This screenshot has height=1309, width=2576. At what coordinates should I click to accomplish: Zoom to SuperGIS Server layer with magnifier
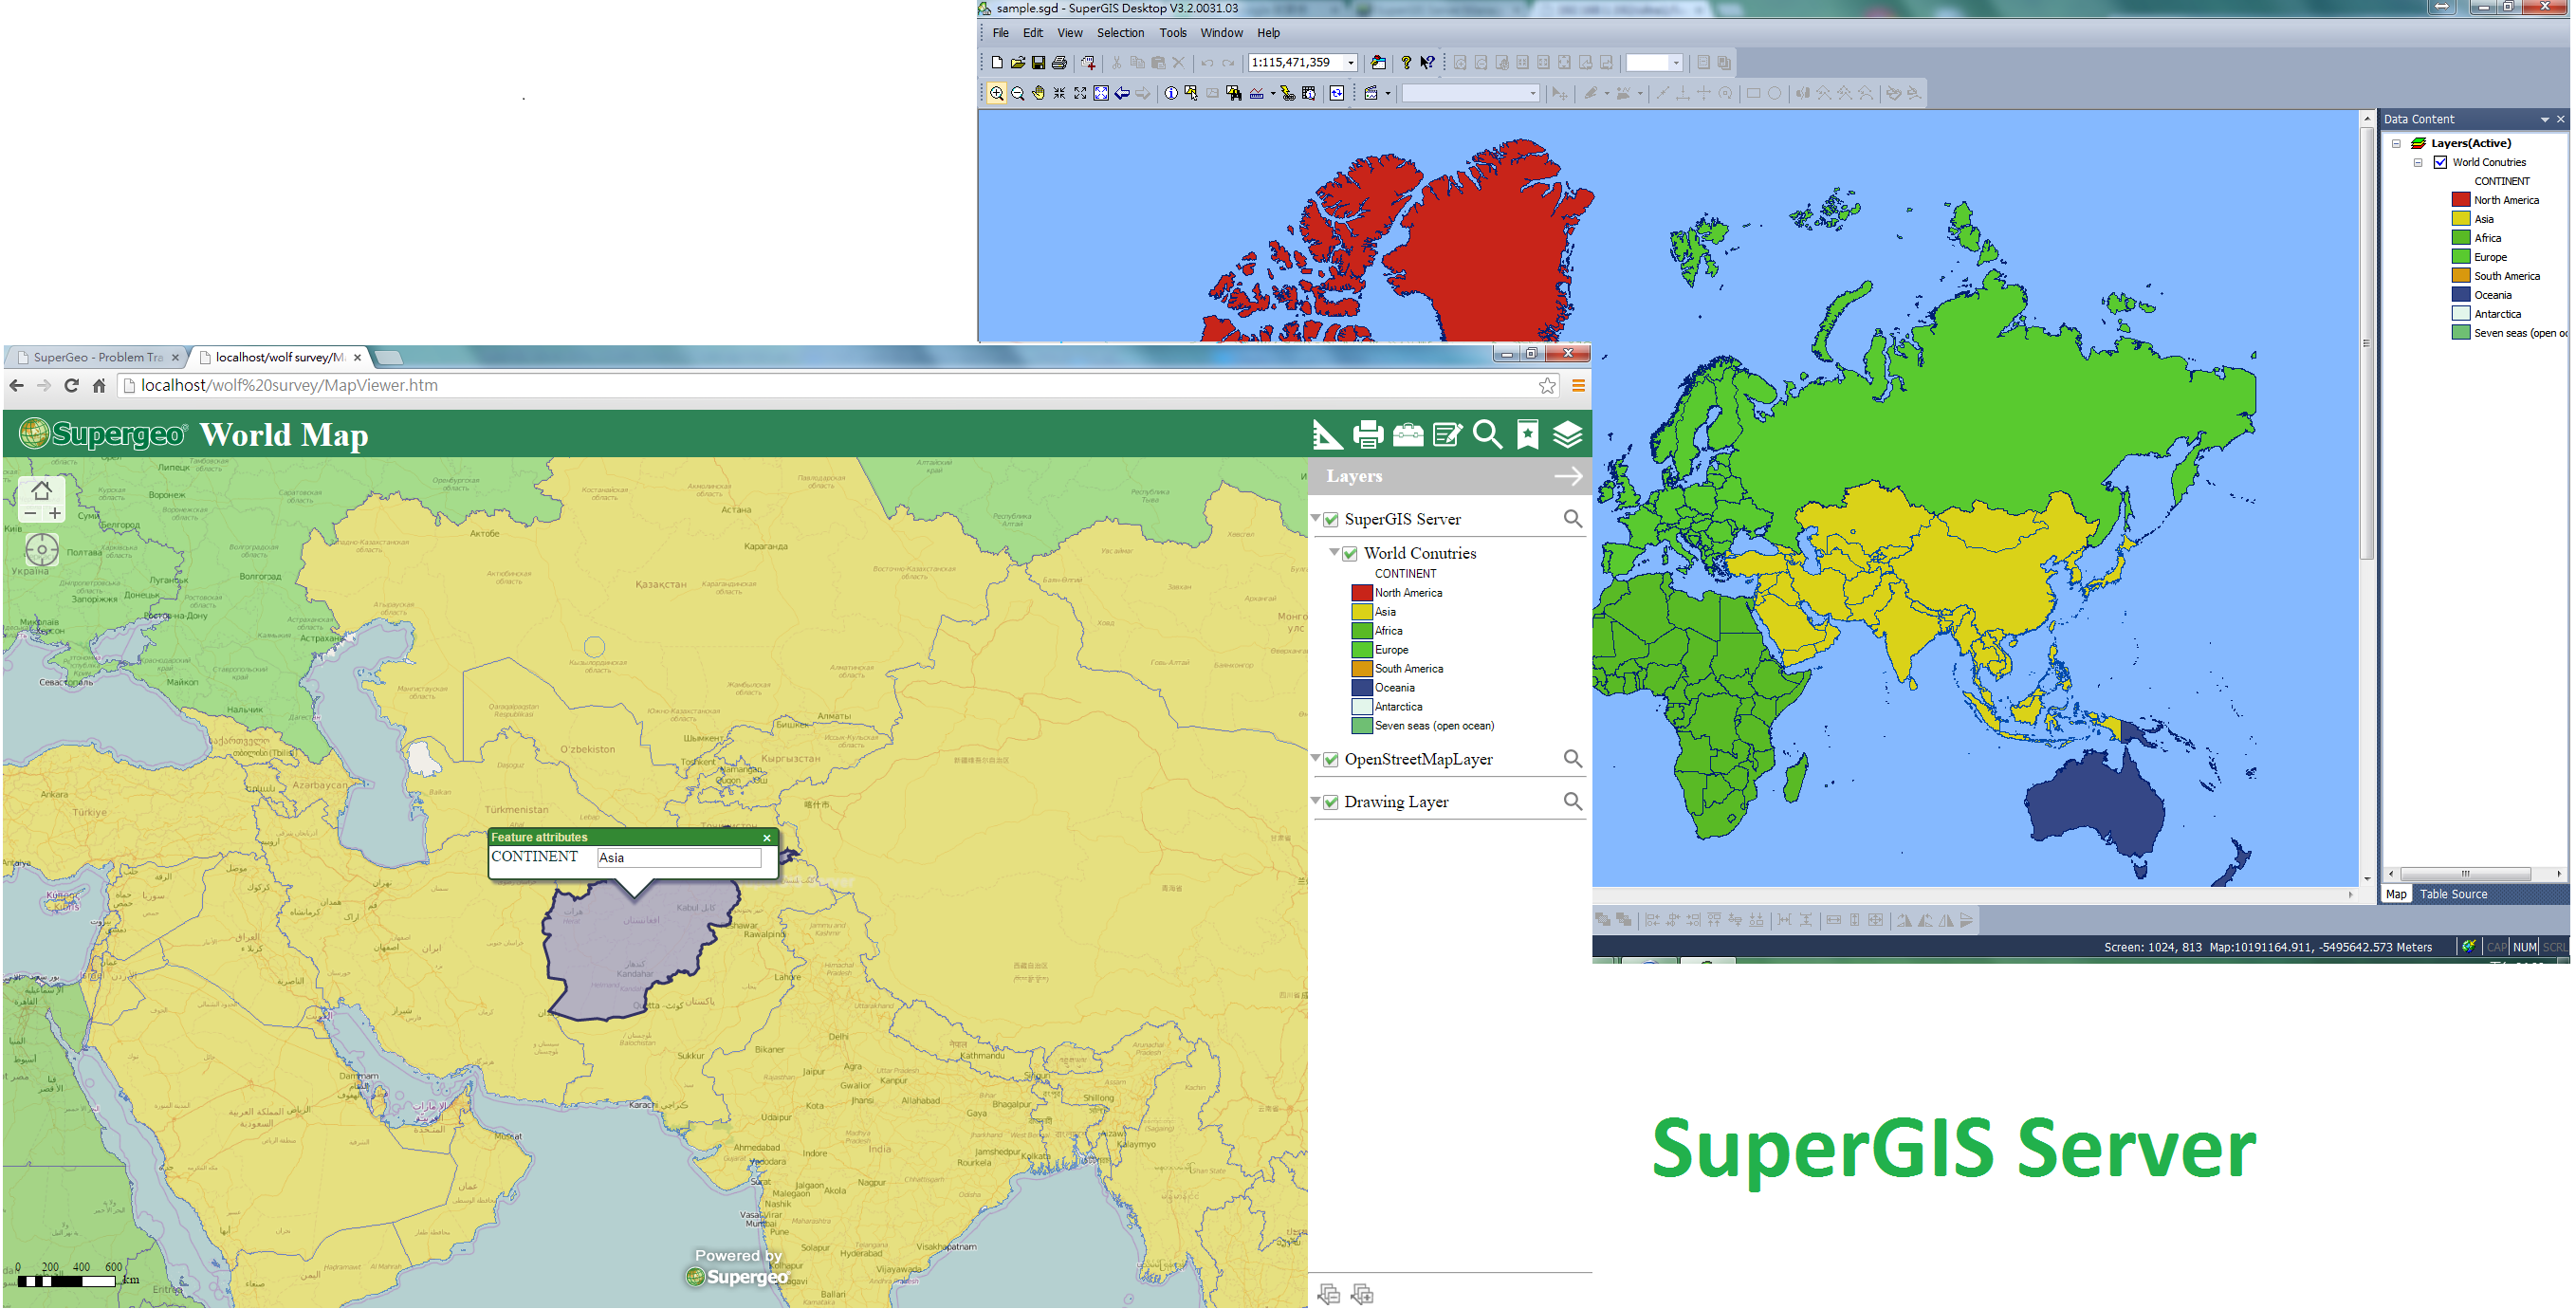click(x=1573, y=519)
